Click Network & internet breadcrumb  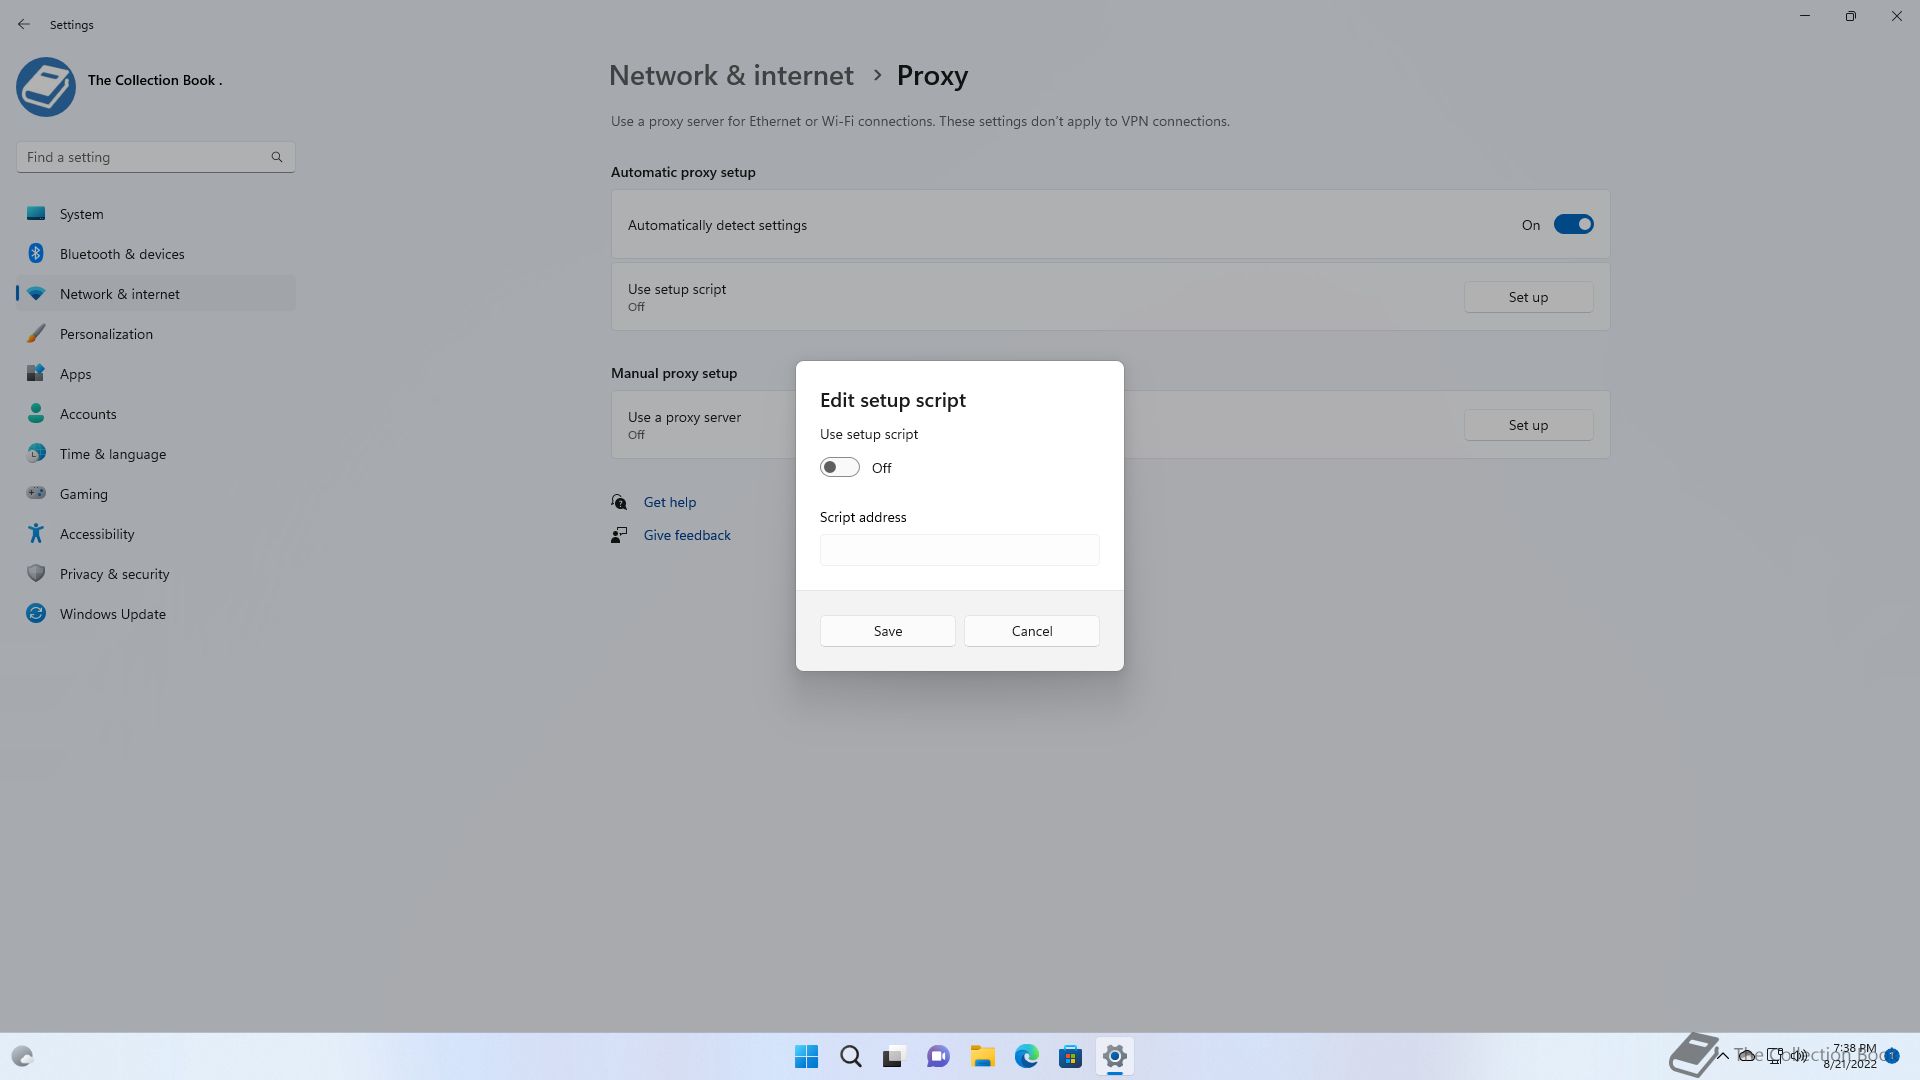point(731,76)
